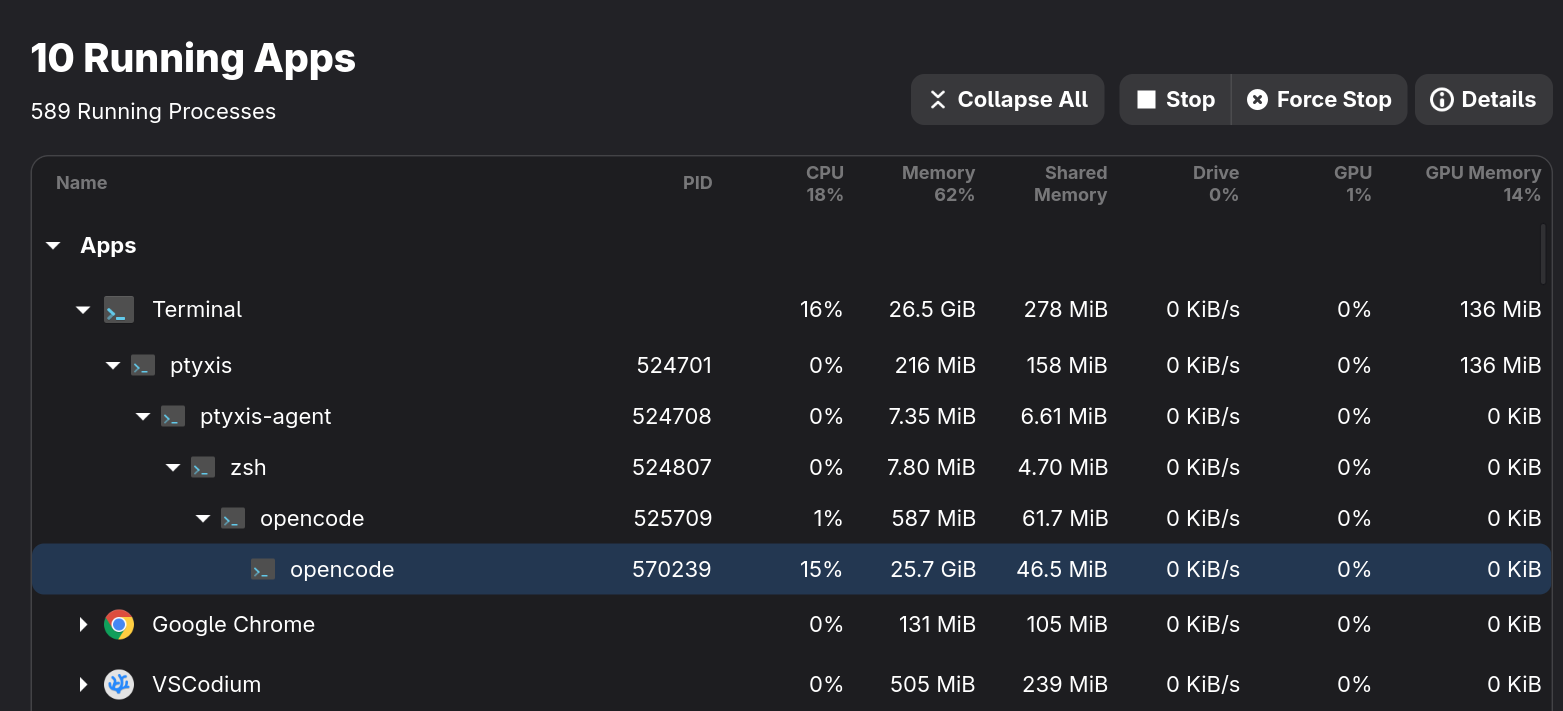The height and width of the screenshot is (711, 1563).
Task: Collapse the Apps section
Action: (54, 246)
